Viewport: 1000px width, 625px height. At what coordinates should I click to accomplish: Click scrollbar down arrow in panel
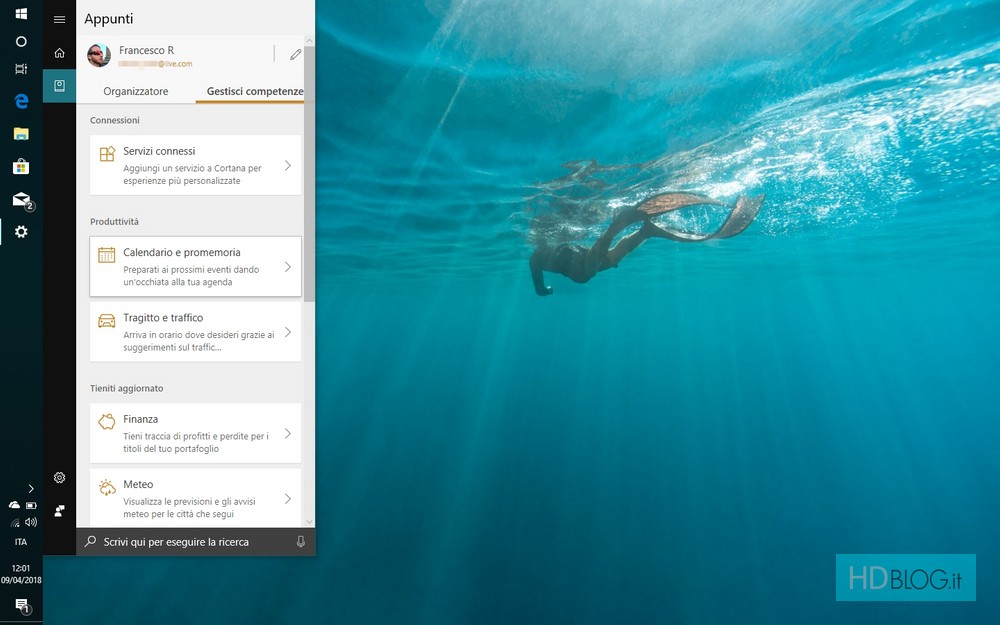309,522
